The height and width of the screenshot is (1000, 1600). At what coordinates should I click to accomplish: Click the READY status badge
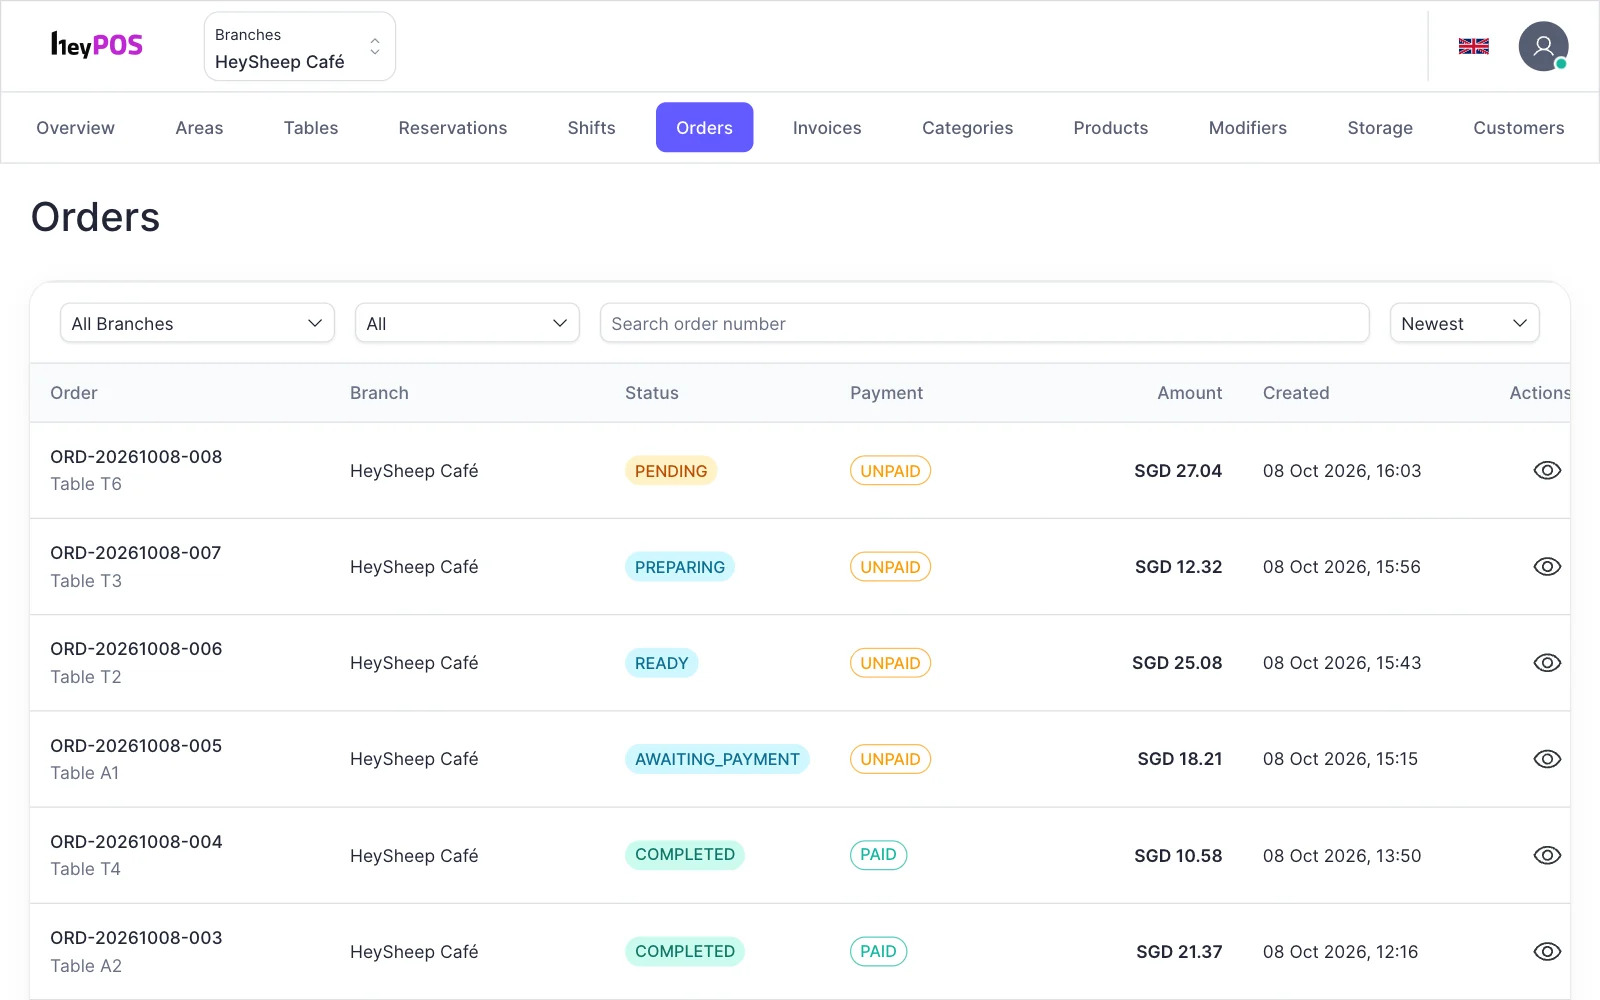(x=661, y=663)
